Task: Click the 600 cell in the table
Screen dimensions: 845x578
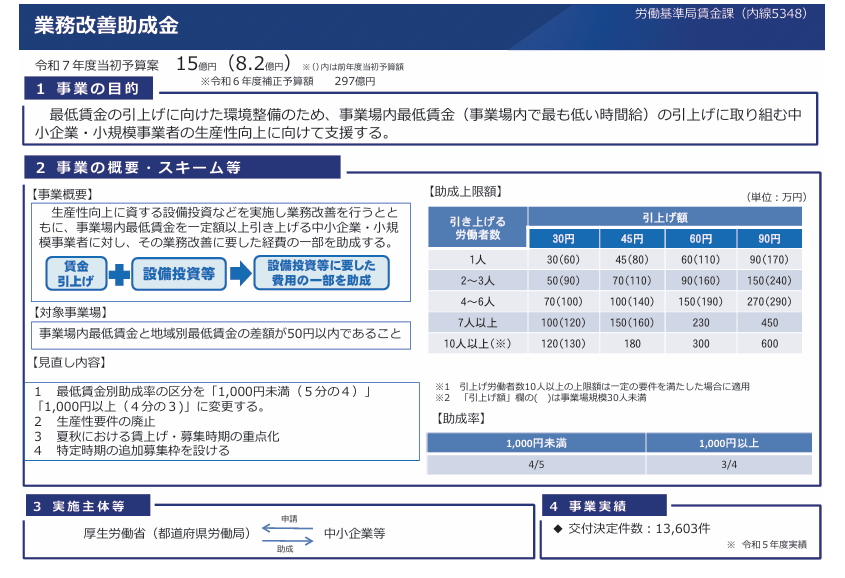Action: [x=768, y=343]
